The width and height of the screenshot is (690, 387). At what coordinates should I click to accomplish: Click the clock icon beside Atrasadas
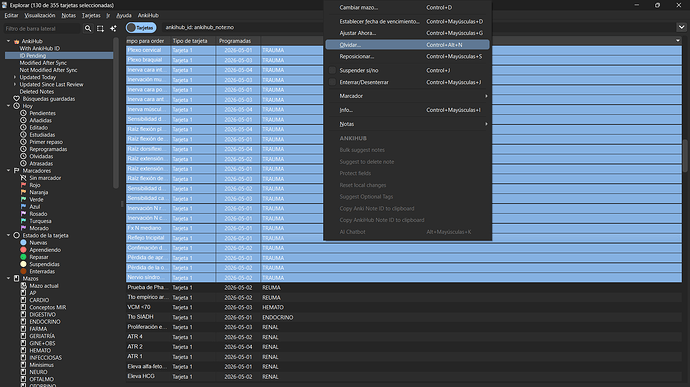click(23, 163)
